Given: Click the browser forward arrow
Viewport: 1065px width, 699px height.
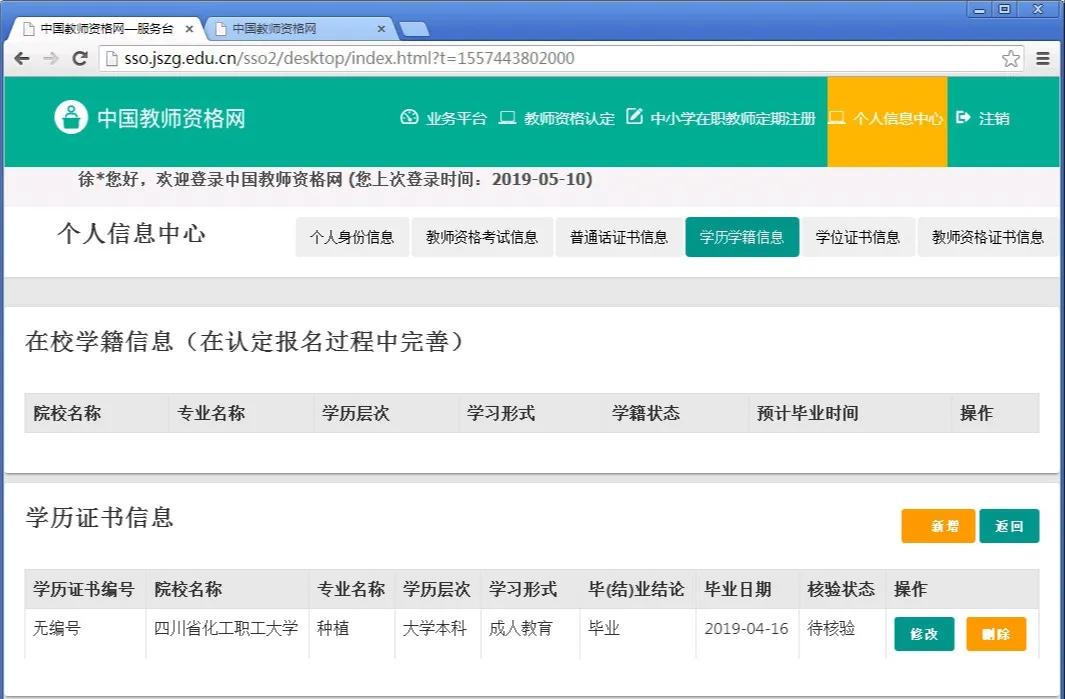Looking at the screenshot, I should coord(50,58).
